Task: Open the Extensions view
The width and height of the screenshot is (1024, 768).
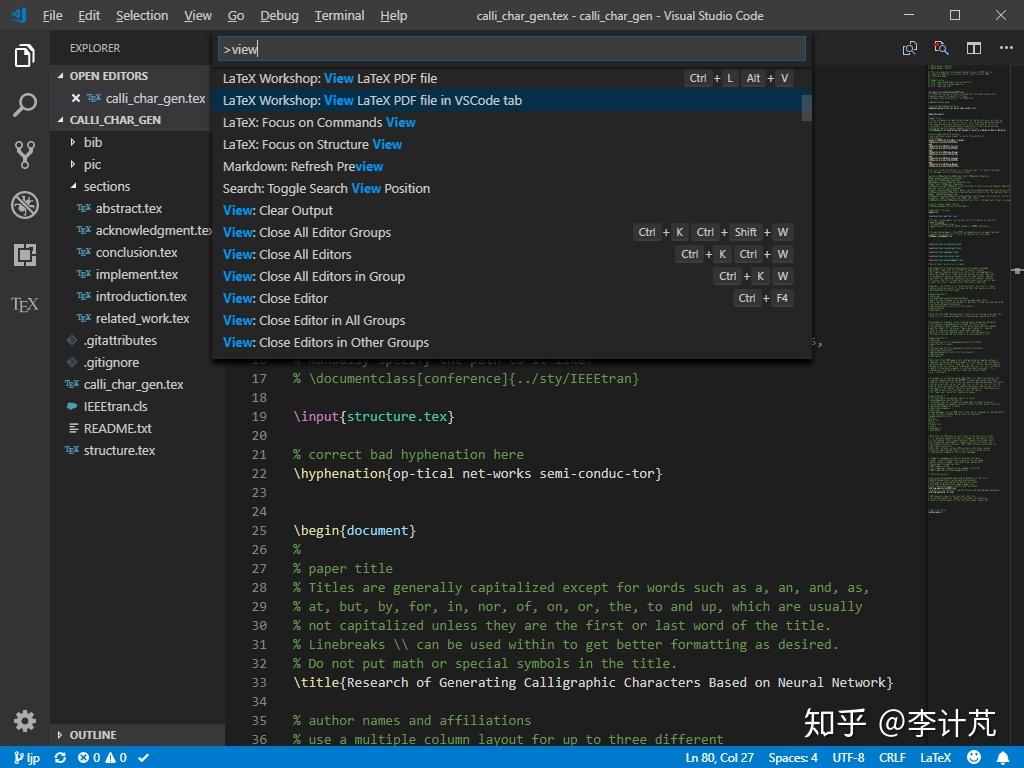Action: tap(24, 254)
